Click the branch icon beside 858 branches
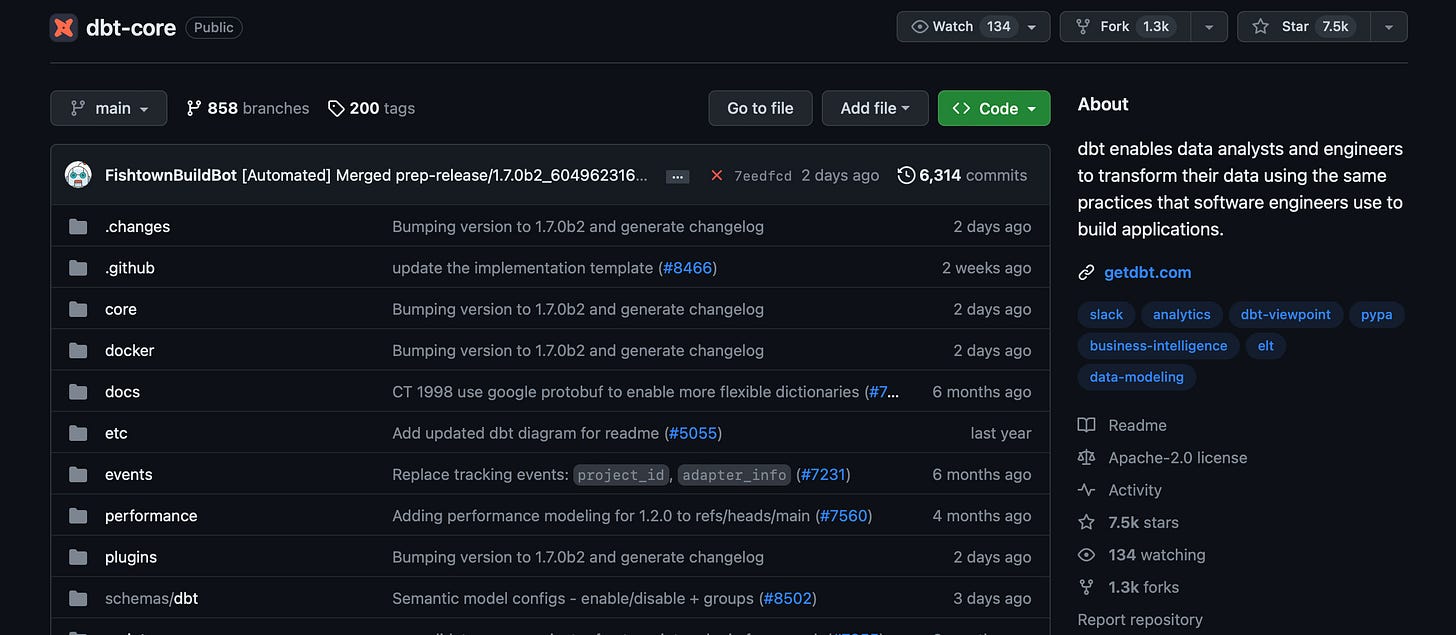This screenshot has height=635, width=1456. (194, 108)
